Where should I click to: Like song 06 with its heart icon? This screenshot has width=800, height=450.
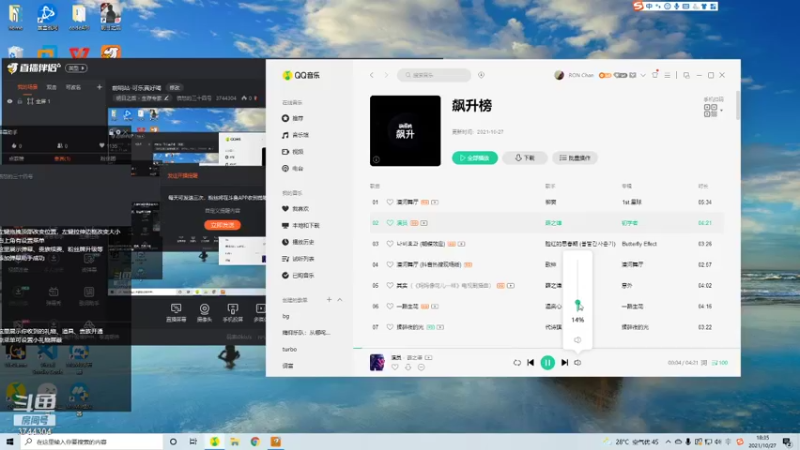(390, 307)
